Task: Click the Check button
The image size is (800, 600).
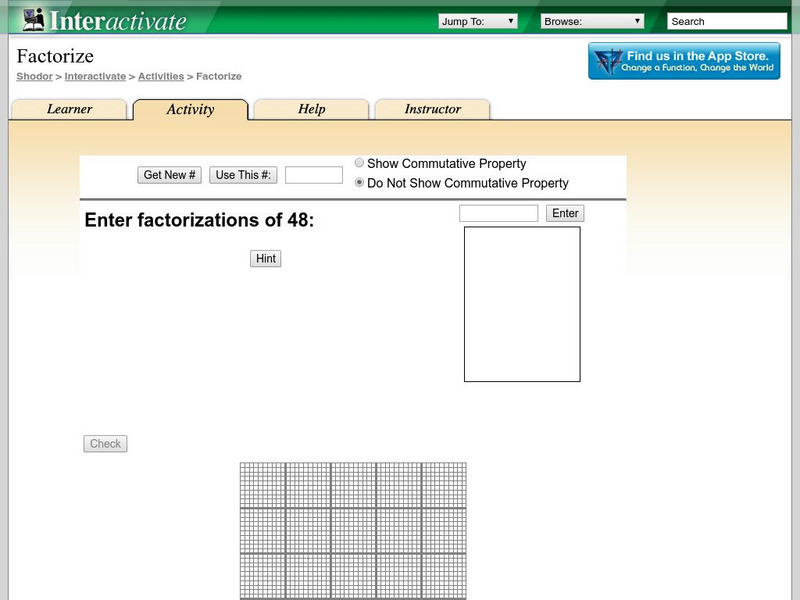Action: (x=105, y=444)
